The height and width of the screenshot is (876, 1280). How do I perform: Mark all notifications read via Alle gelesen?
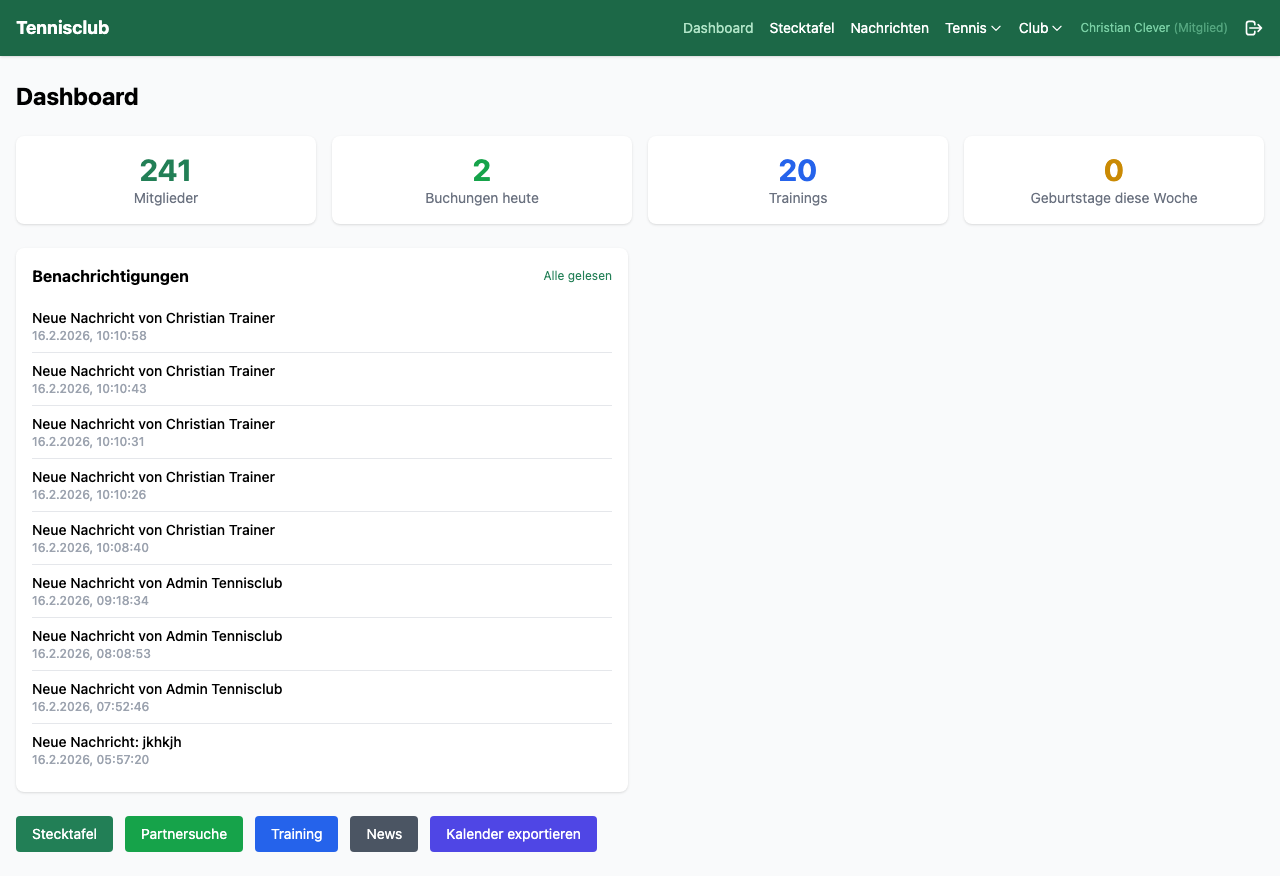point(577,275)
